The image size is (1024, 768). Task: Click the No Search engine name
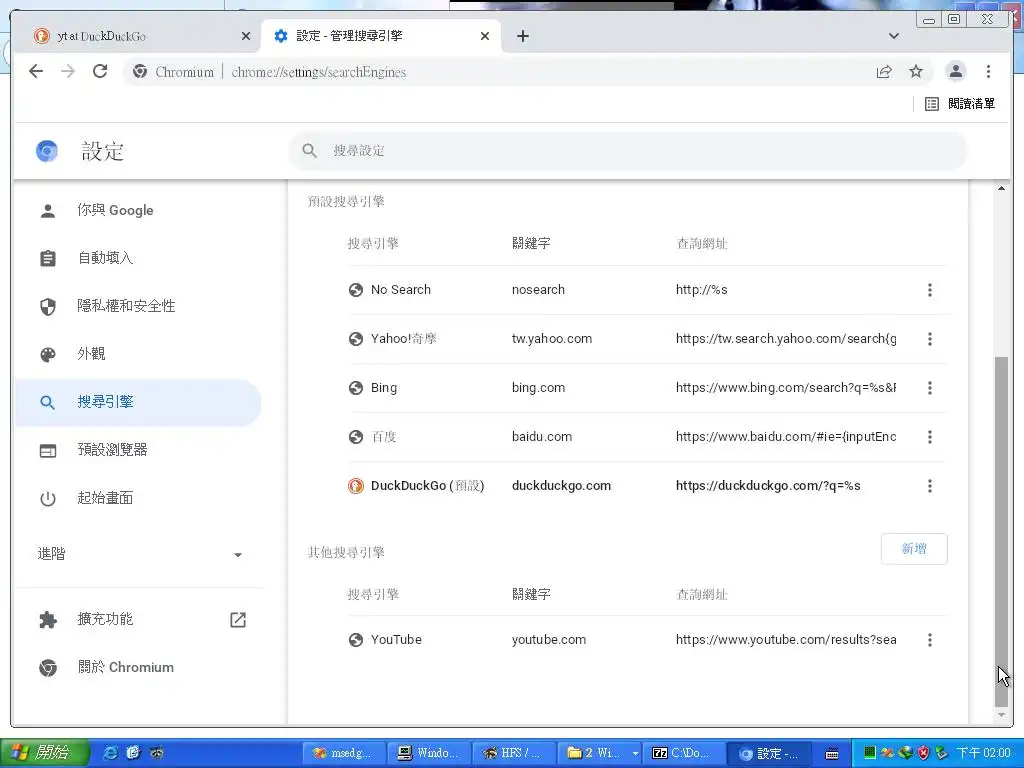[401, 290]
